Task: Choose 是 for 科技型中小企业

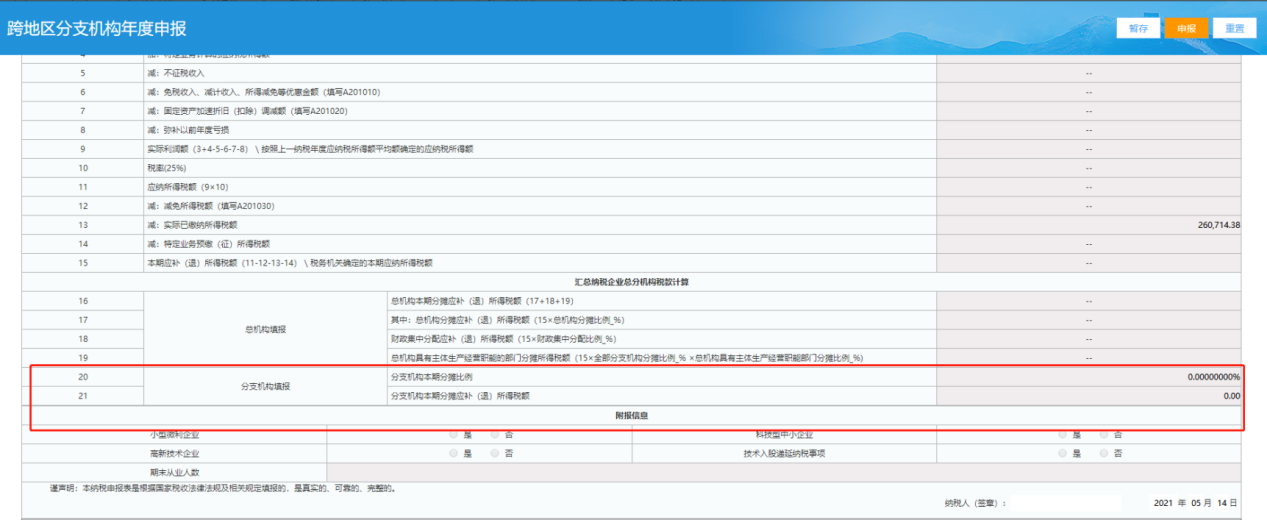Action: [x=1063, y=435]
